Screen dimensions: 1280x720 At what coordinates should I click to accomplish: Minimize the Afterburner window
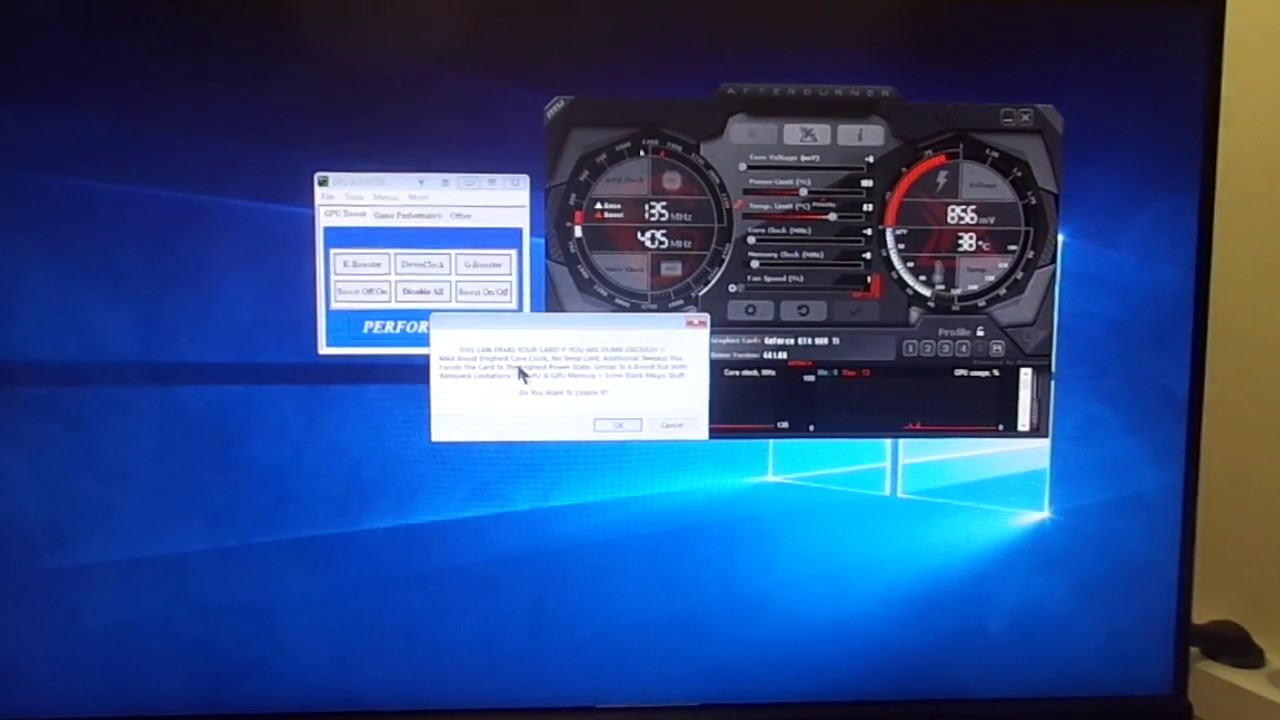tap(1008, 117)
